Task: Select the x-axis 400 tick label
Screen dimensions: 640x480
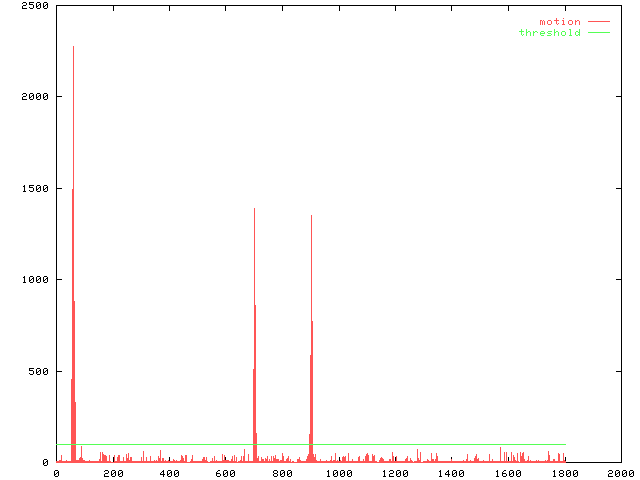Action: 169,474
